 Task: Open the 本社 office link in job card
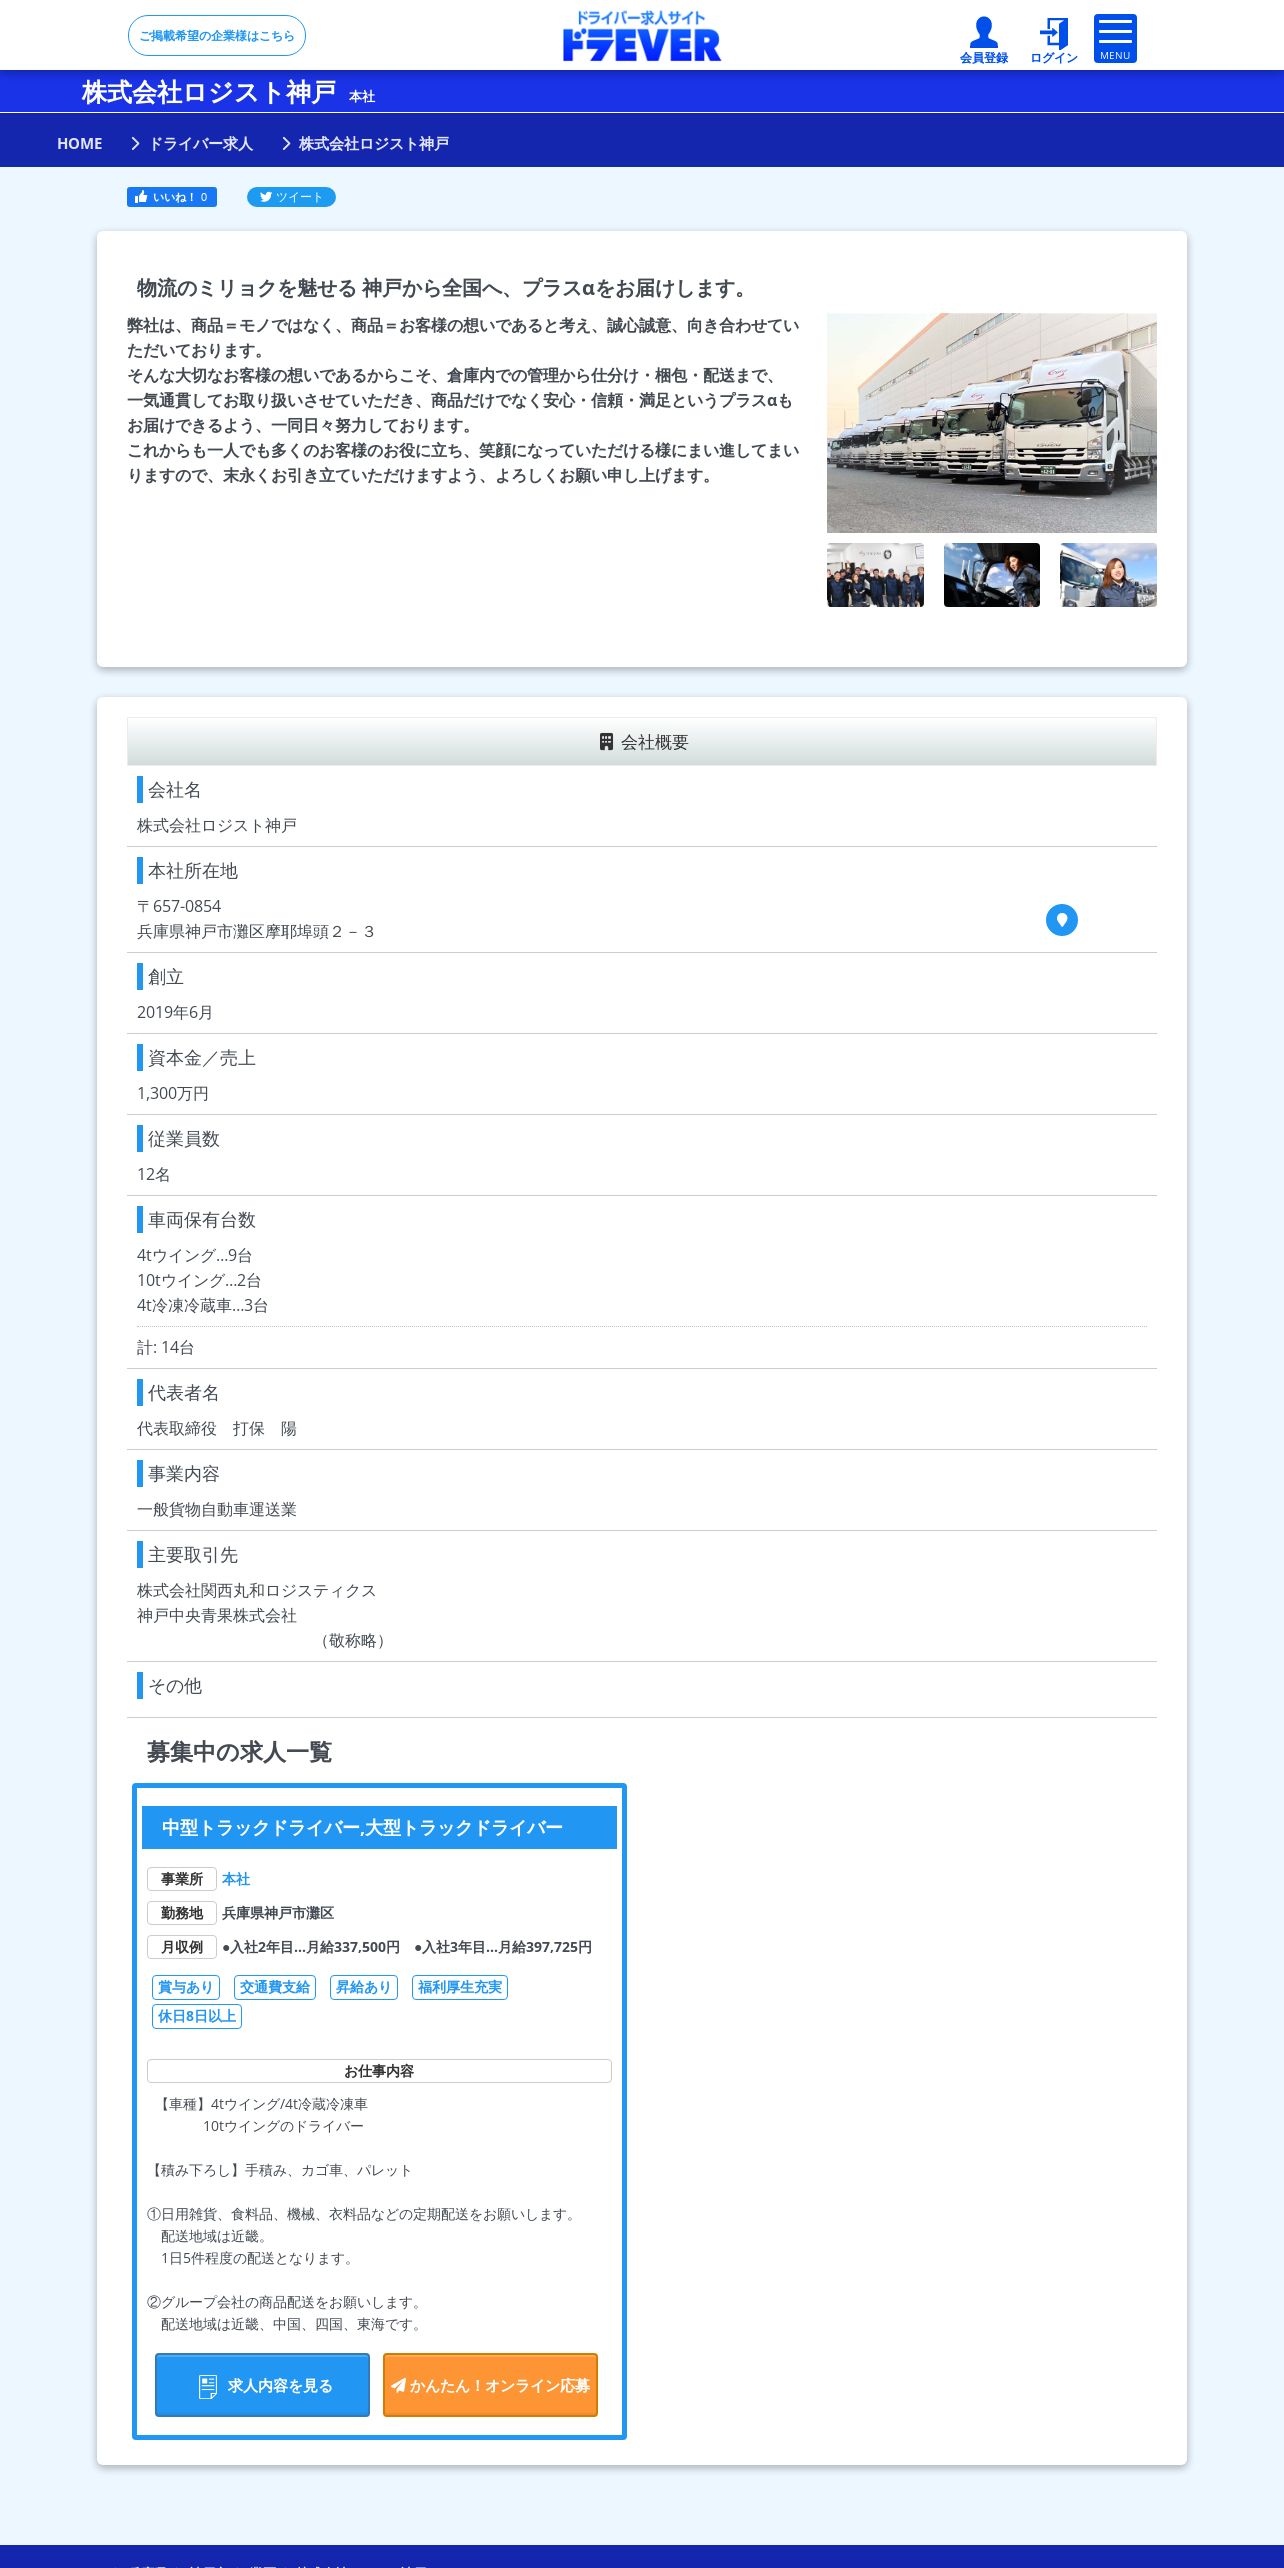tap(236, 1879)
